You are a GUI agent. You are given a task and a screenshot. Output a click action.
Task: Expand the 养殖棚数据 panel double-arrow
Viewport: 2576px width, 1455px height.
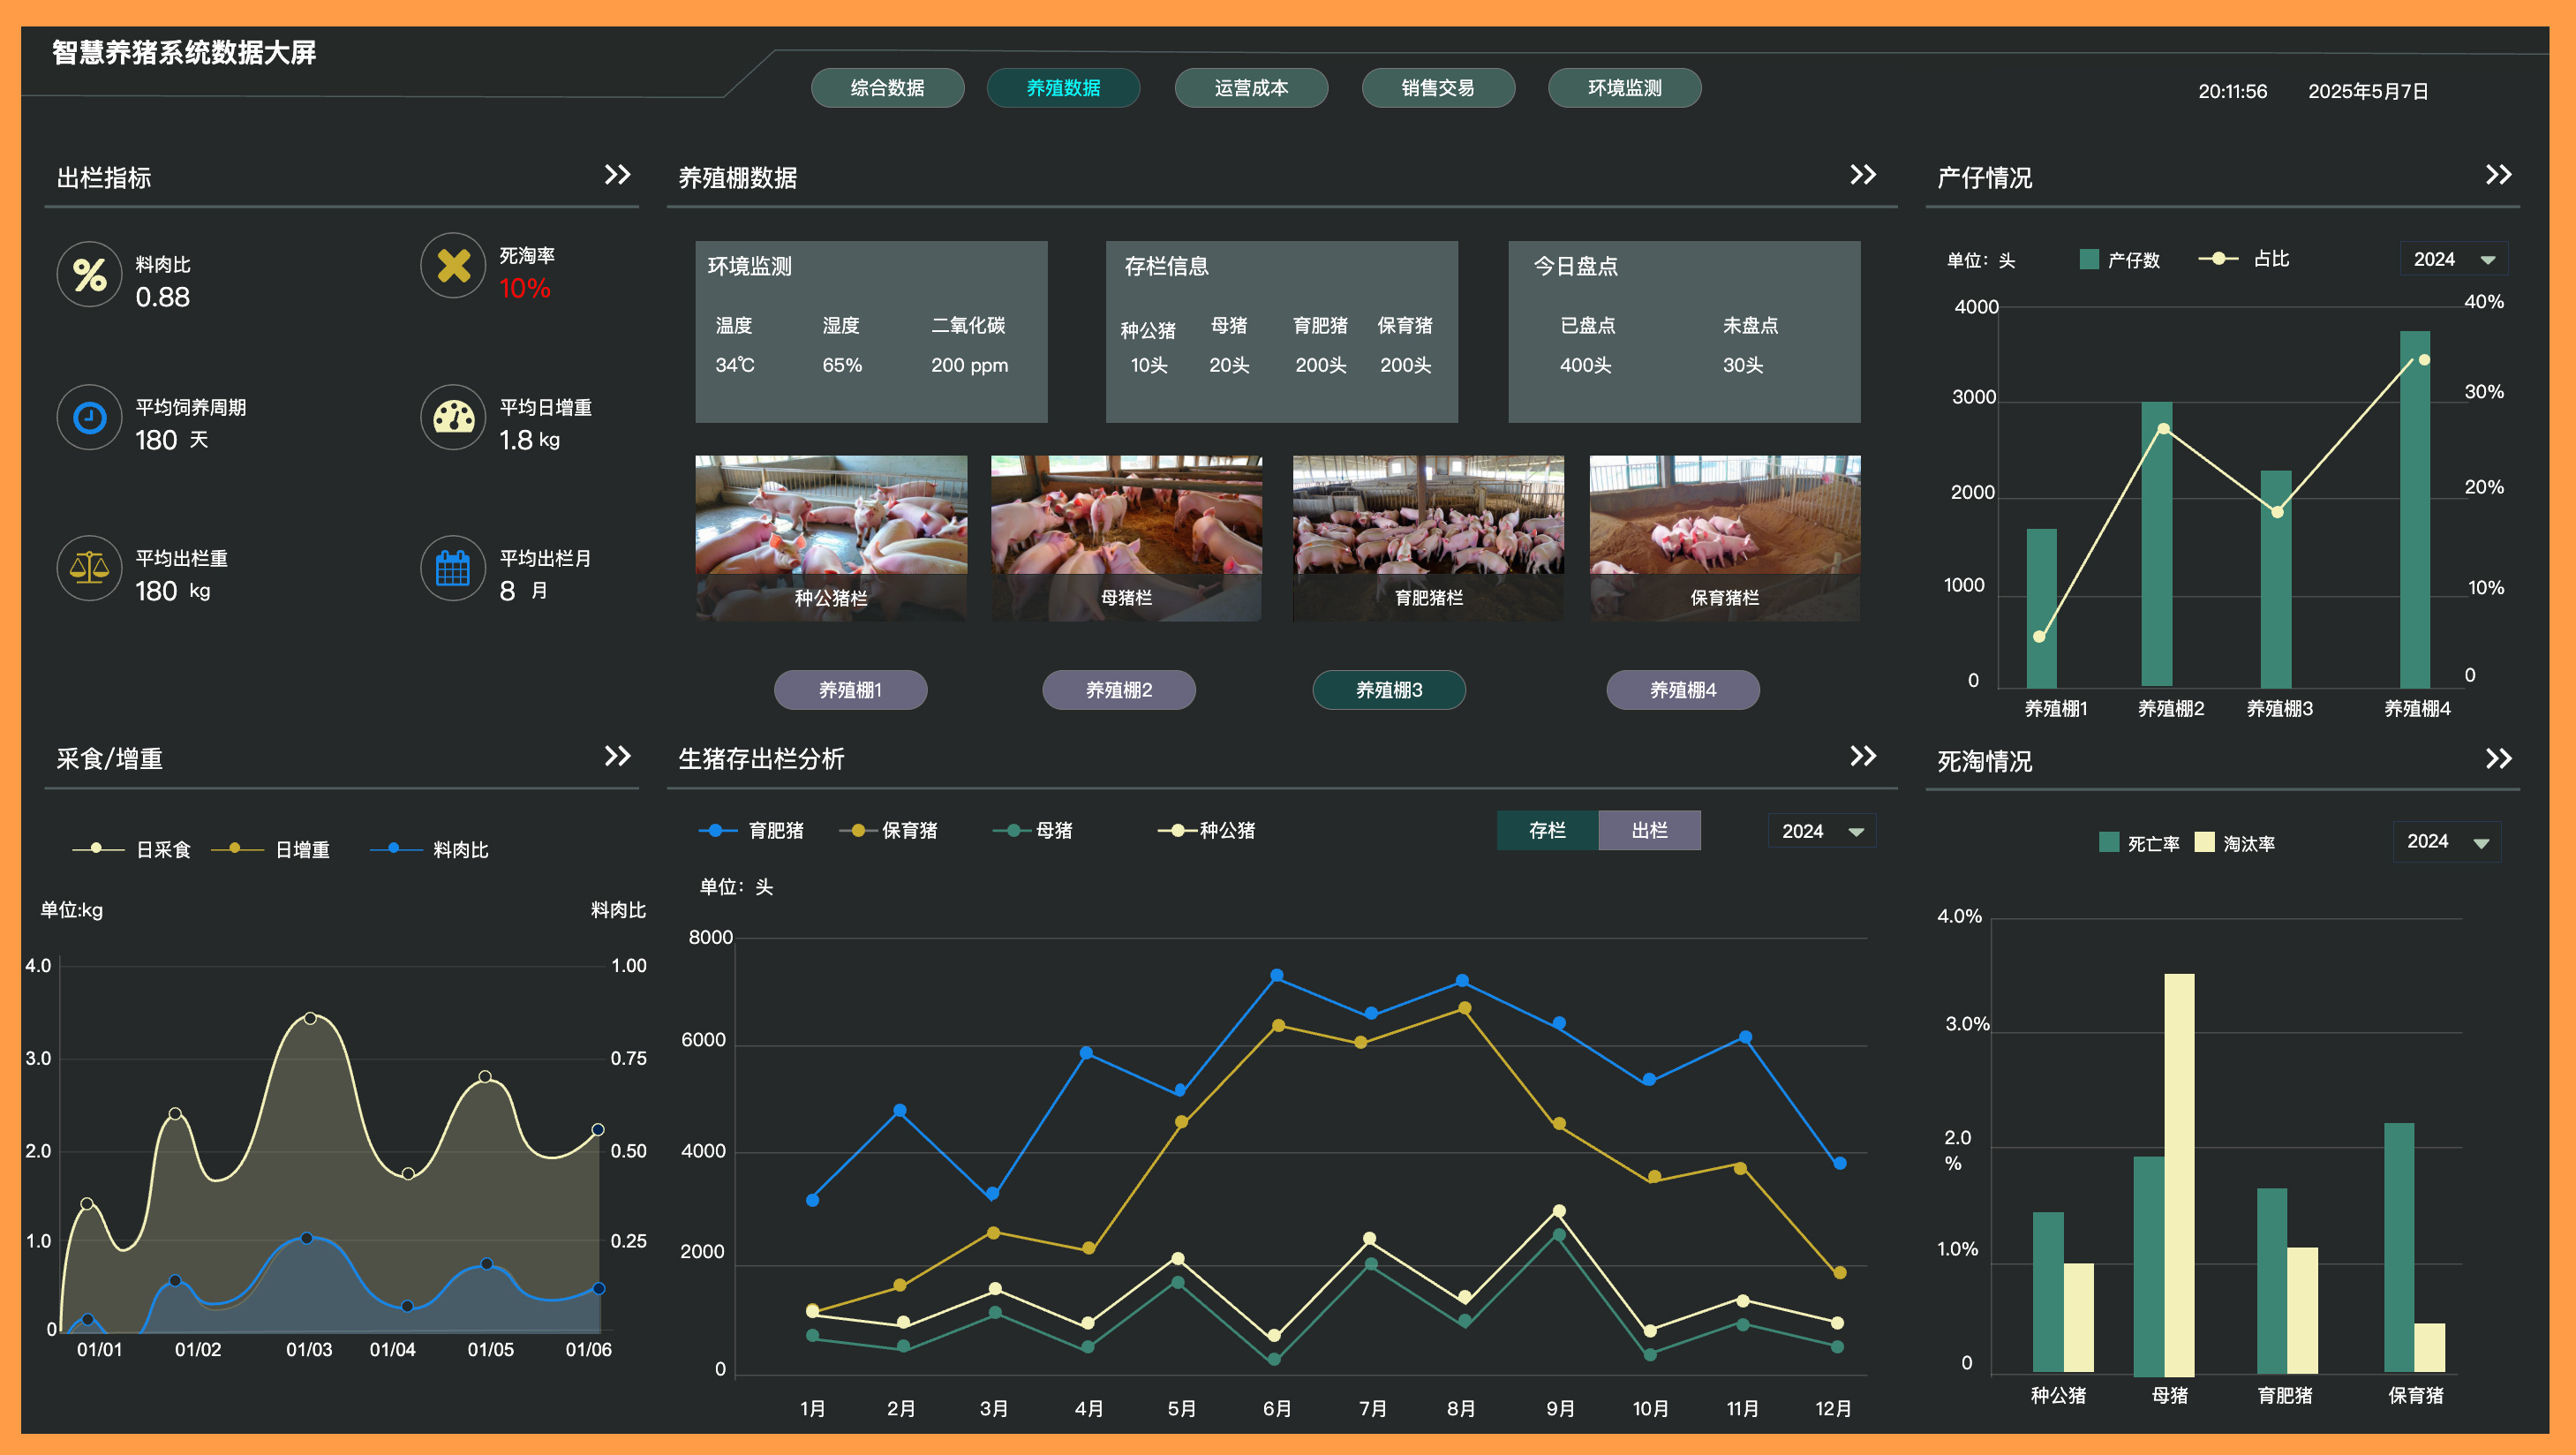[1862, 175]
